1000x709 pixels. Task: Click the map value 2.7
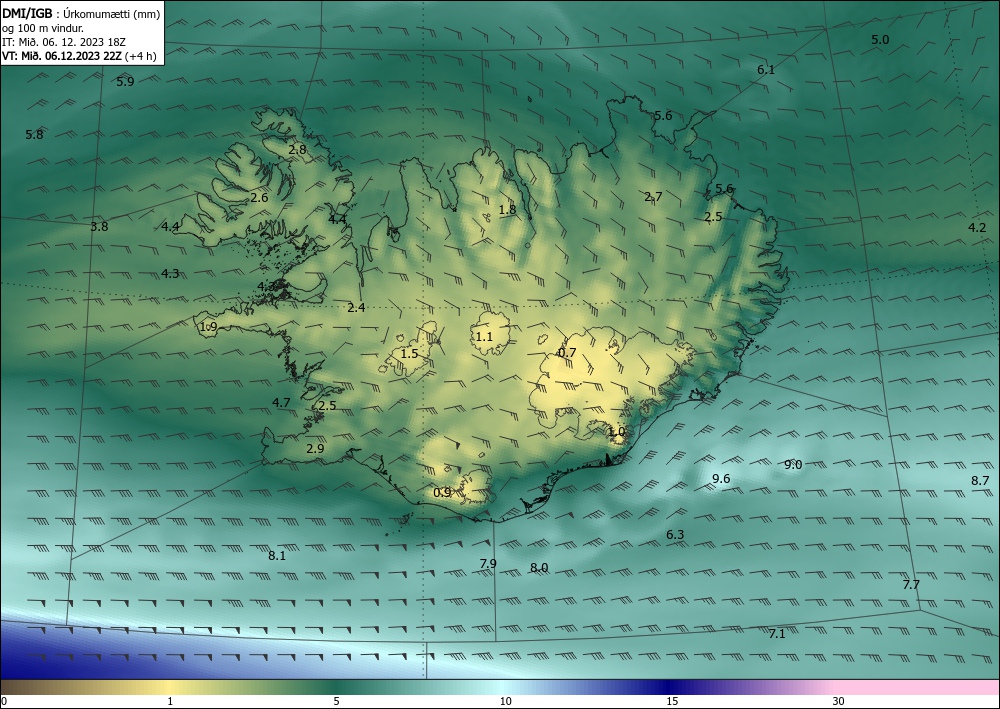coord(653,196)
